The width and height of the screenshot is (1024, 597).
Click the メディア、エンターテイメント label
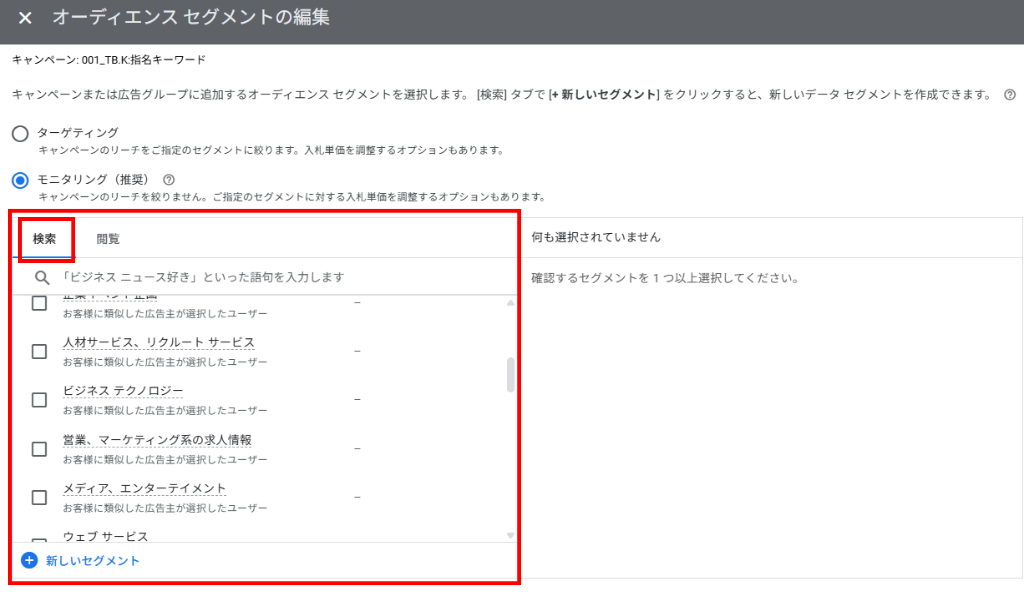pyautogui.click(x=144, y=489)
